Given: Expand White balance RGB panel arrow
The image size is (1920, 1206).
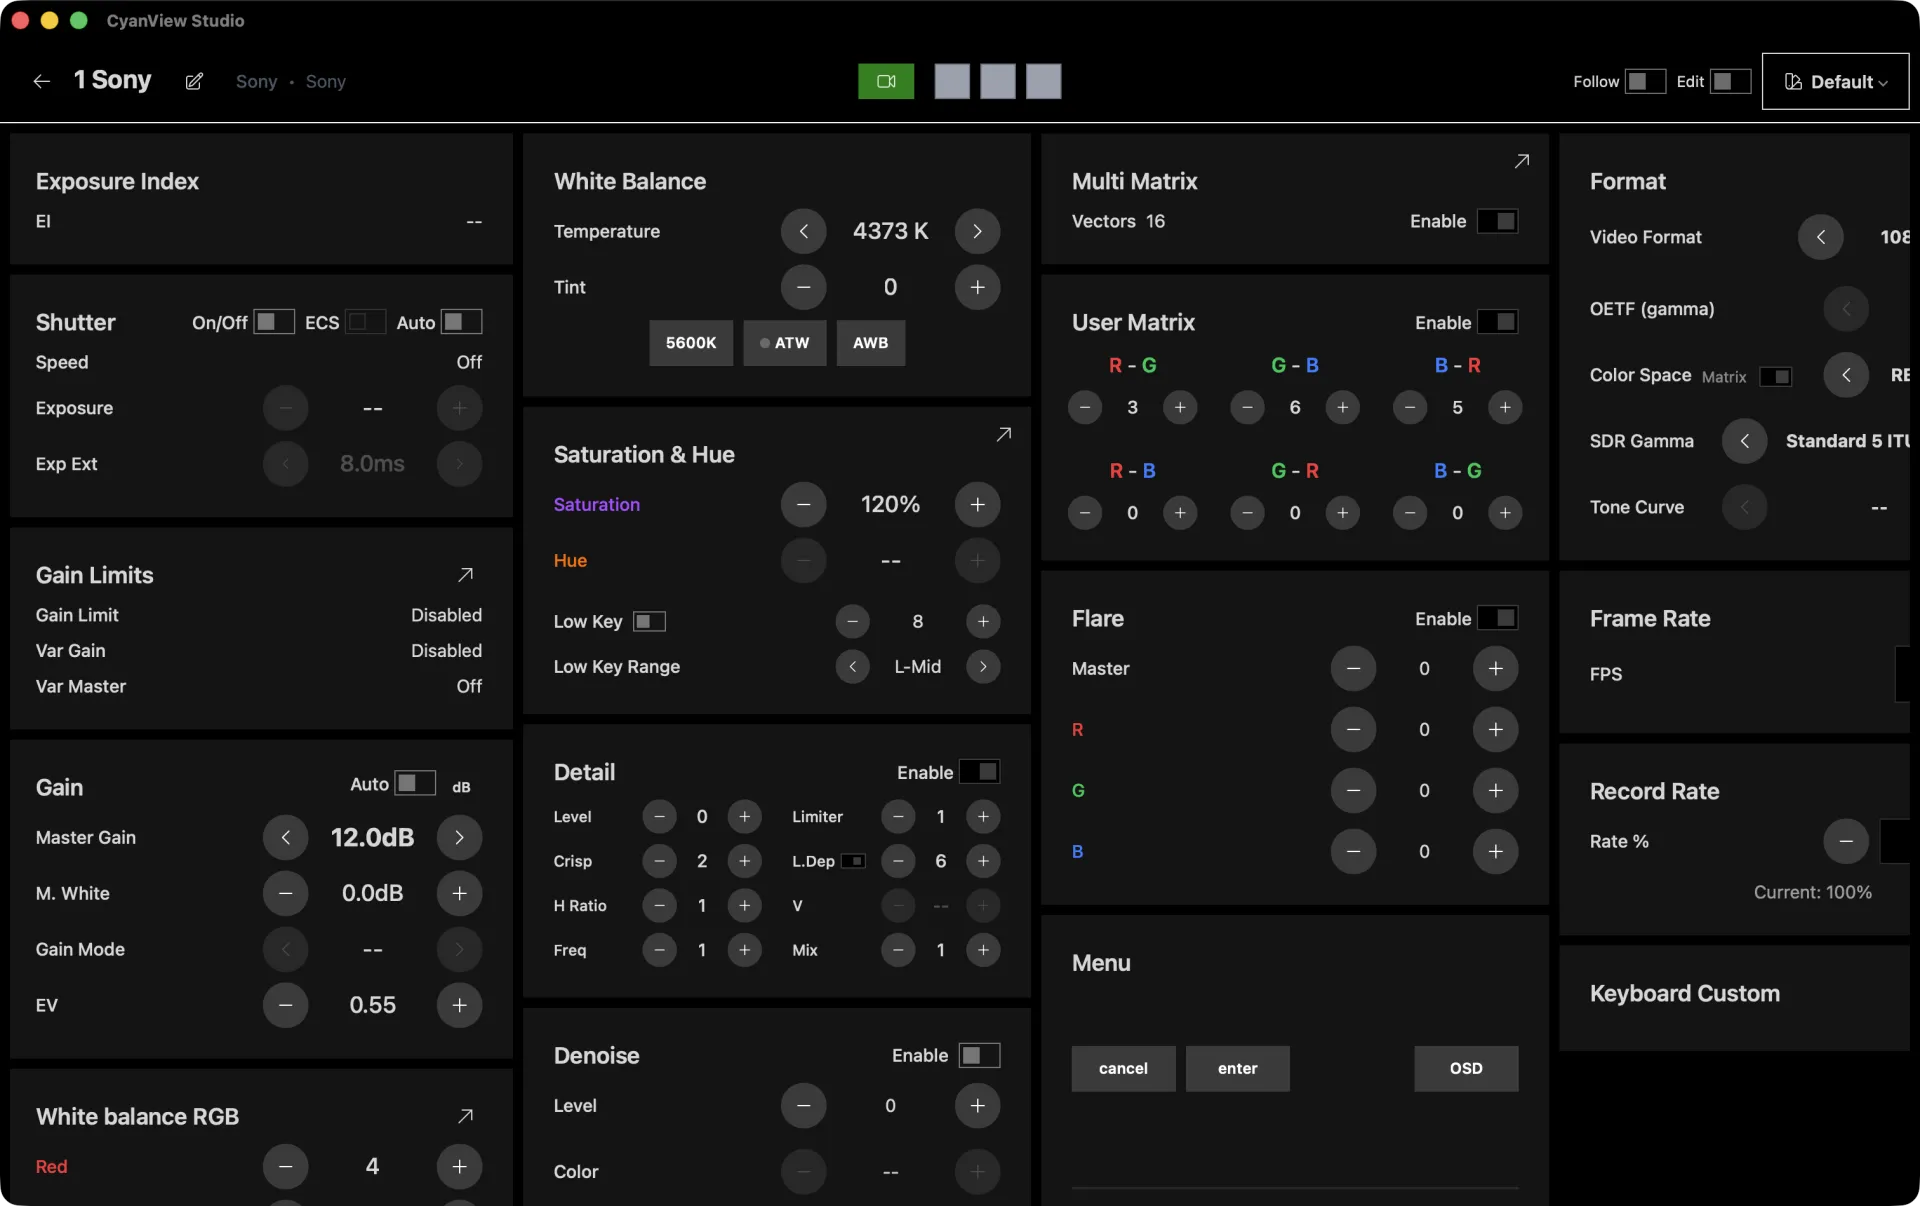Looking at the screenshot, I should pos(466,1116).
